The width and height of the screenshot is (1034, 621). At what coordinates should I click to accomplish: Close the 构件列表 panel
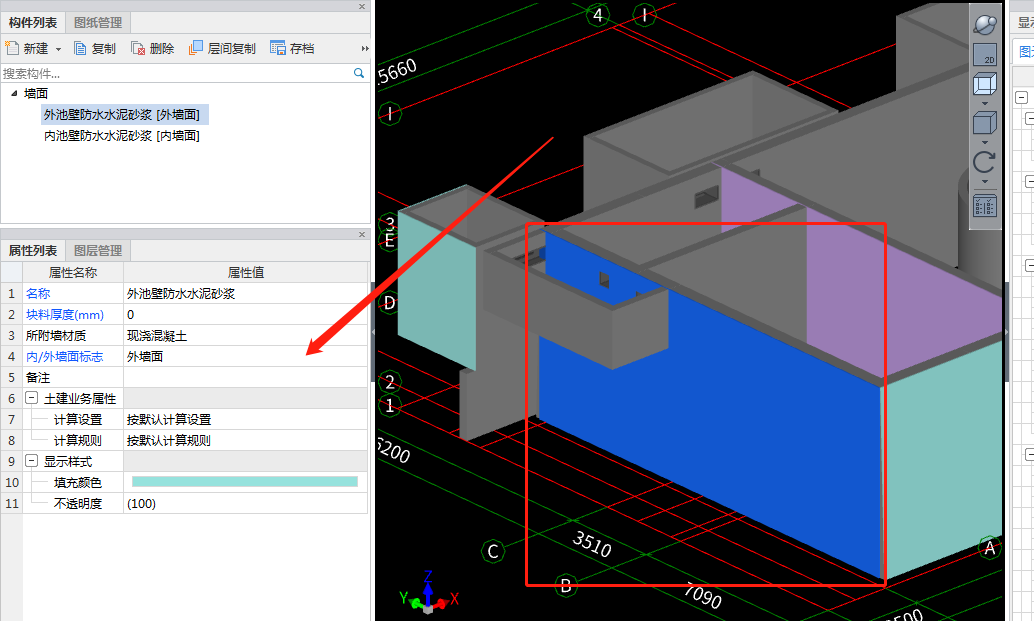(x=362, y=7)
